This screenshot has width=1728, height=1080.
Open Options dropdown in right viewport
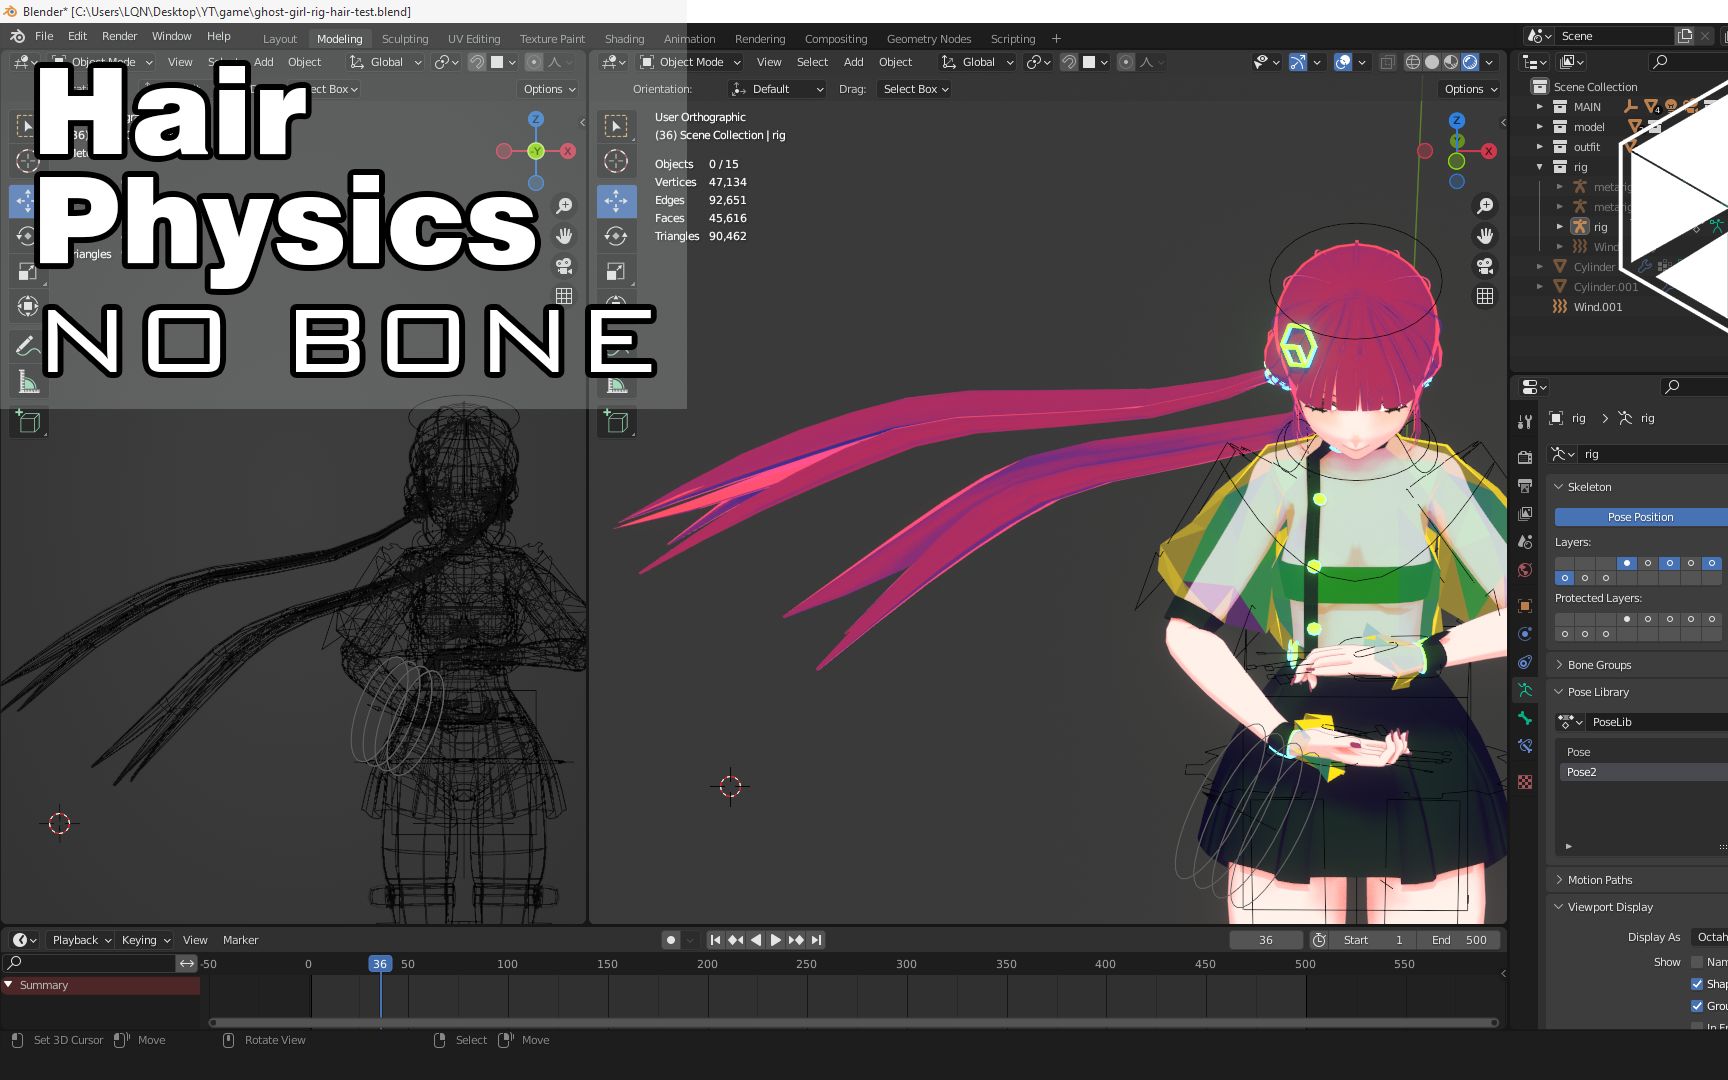coord(1470,89)
